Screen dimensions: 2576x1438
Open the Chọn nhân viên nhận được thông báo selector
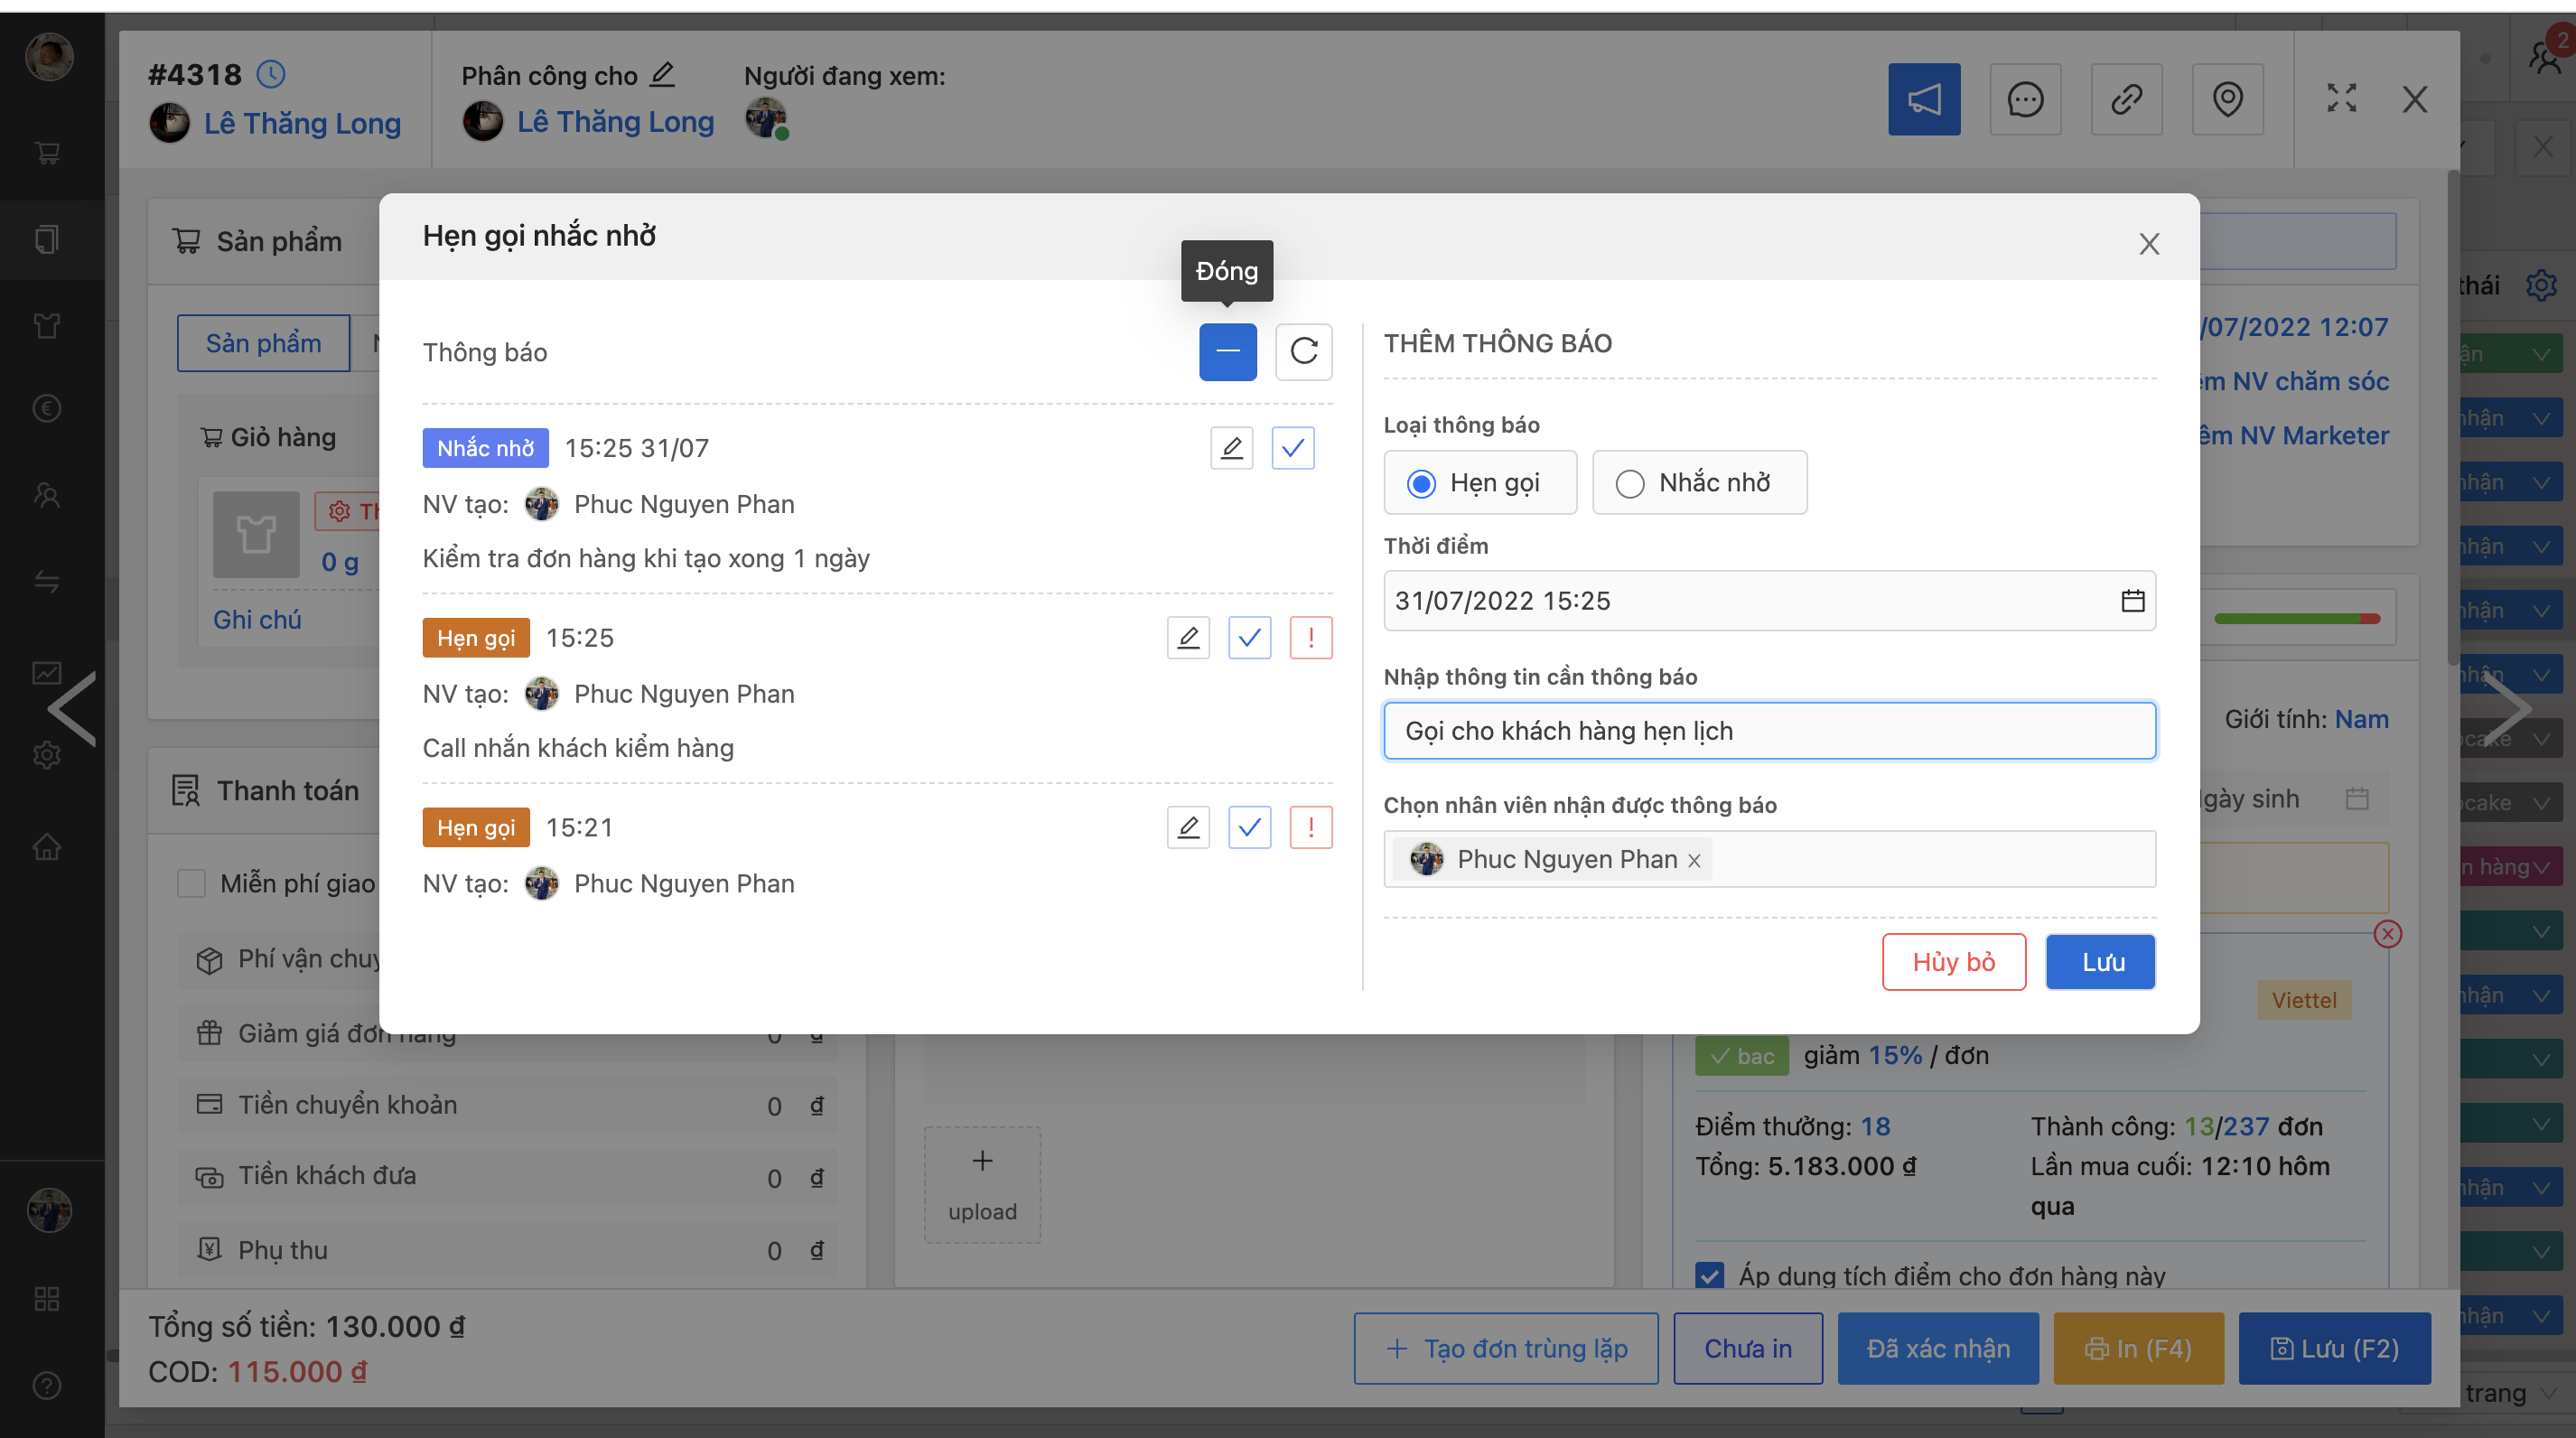point(1769,859)
